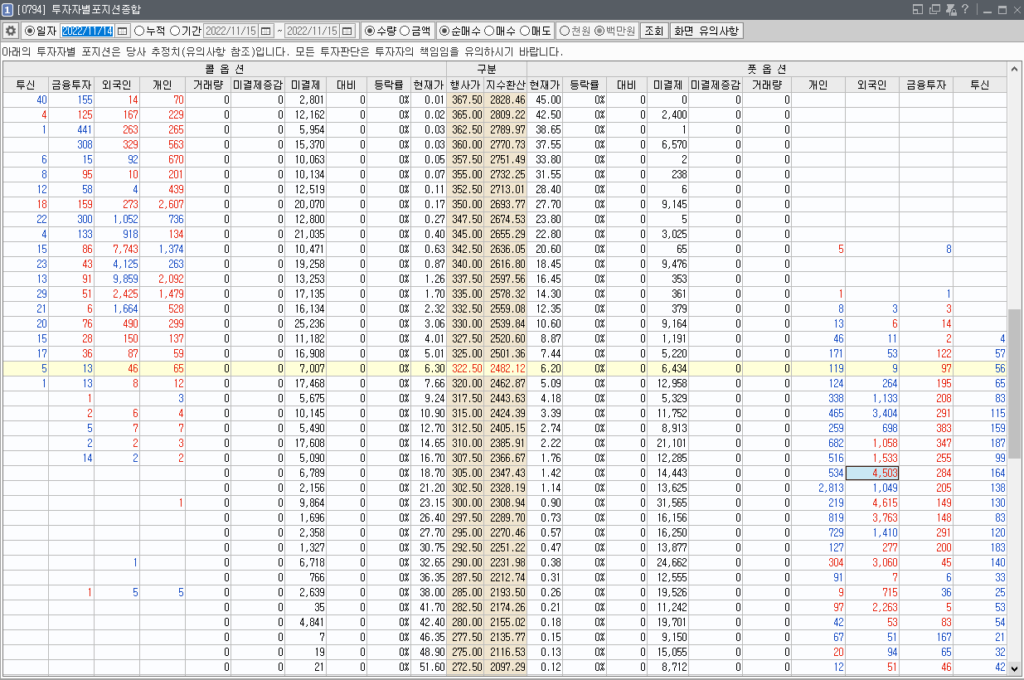Click the duplicate window icon in title bar

click(934, 9)
